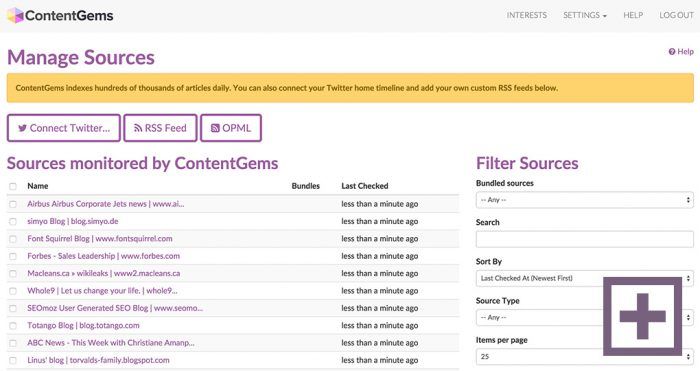700x371 pixels.
Task: Check the ABC News This Week checkbox
Action: [x=13, y=343]
